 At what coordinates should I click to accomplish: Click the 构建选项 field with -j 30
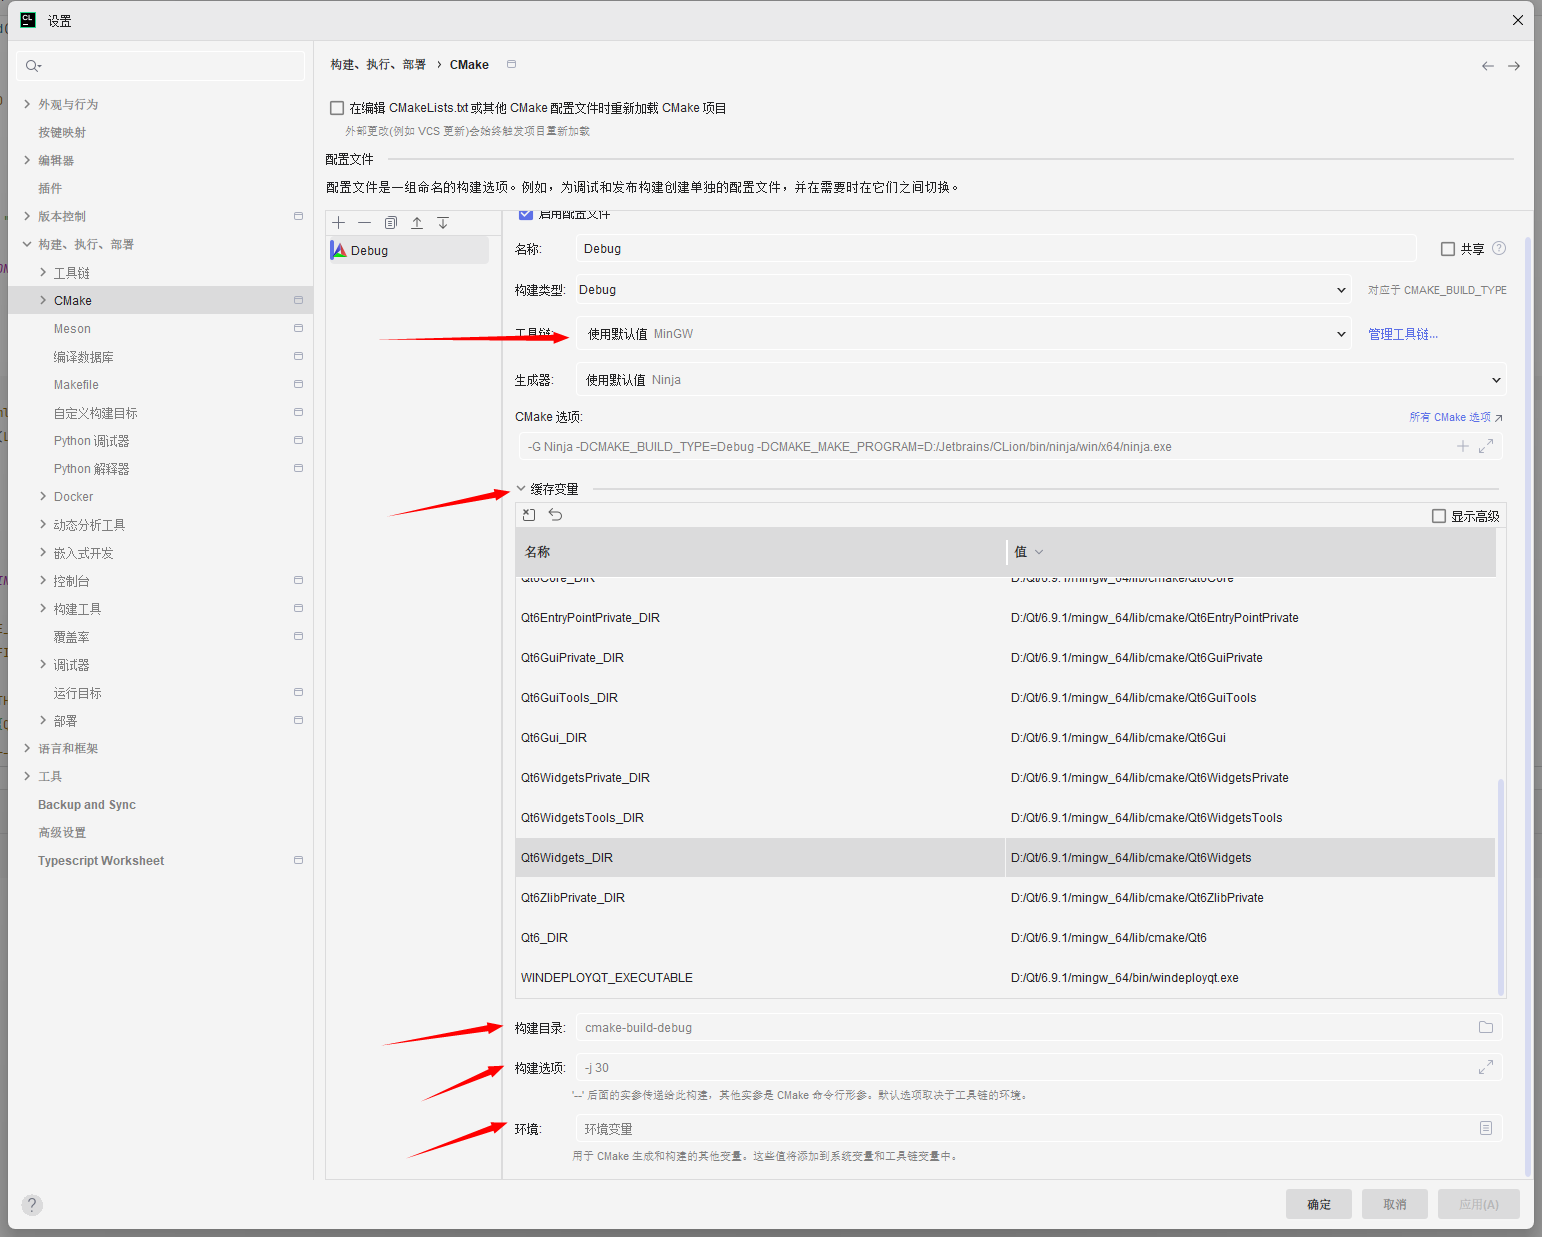[1039, 1068]
